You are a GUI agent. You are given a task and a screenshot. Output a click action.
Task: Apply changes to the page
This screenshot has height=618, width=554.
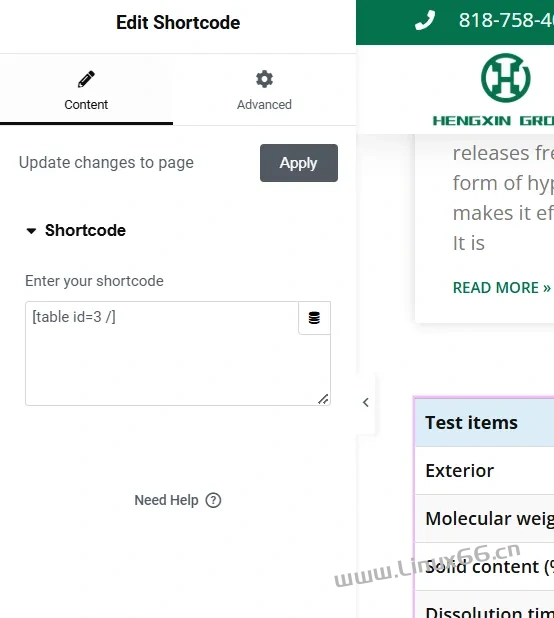coord(299,163)
